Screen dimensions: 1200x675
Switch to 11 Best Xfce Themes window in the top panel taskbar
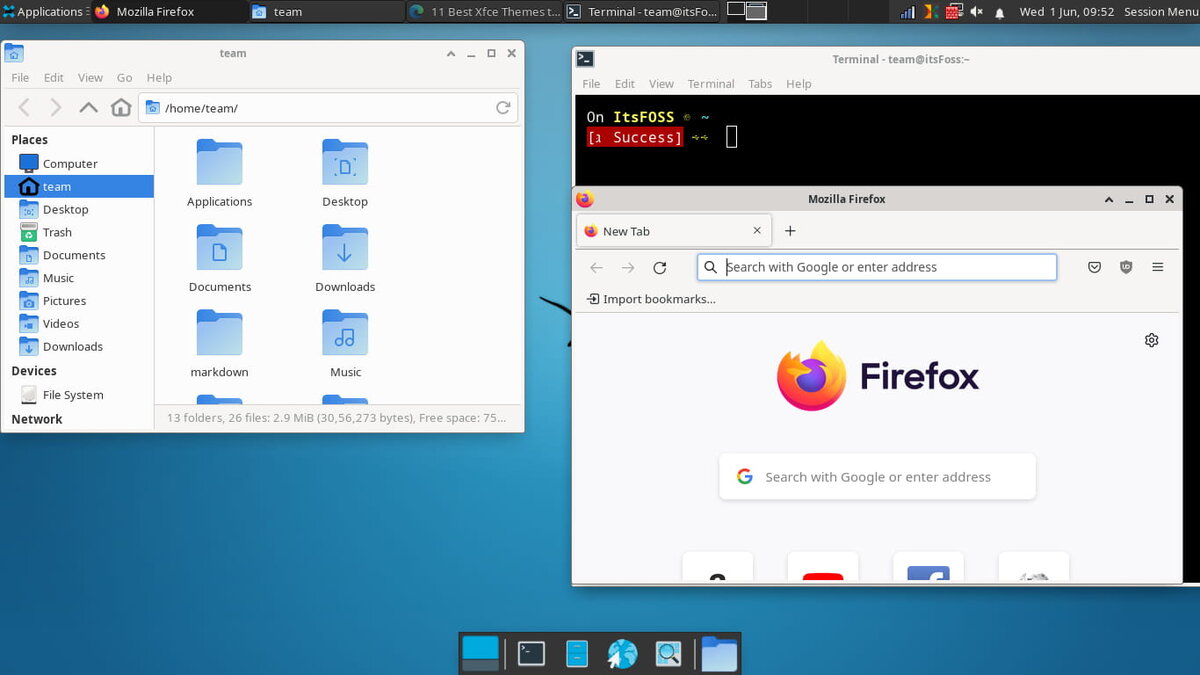tap(484, 12)
